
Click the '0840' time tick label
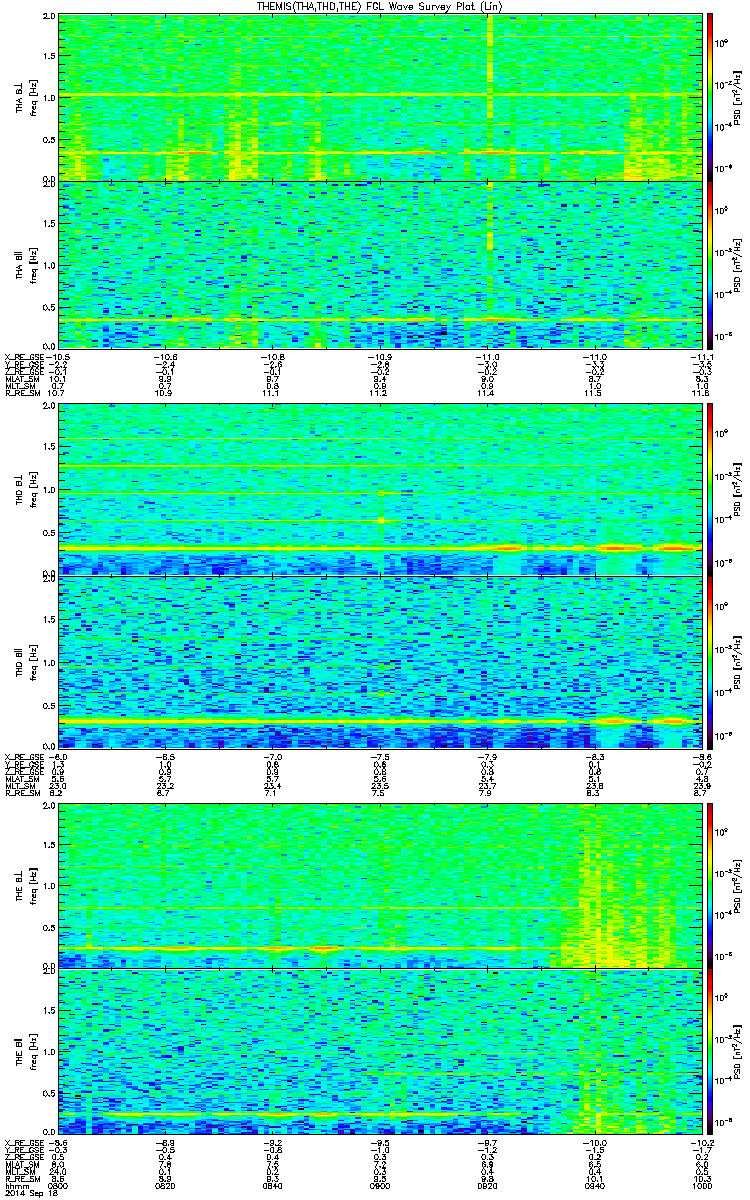273,1186
